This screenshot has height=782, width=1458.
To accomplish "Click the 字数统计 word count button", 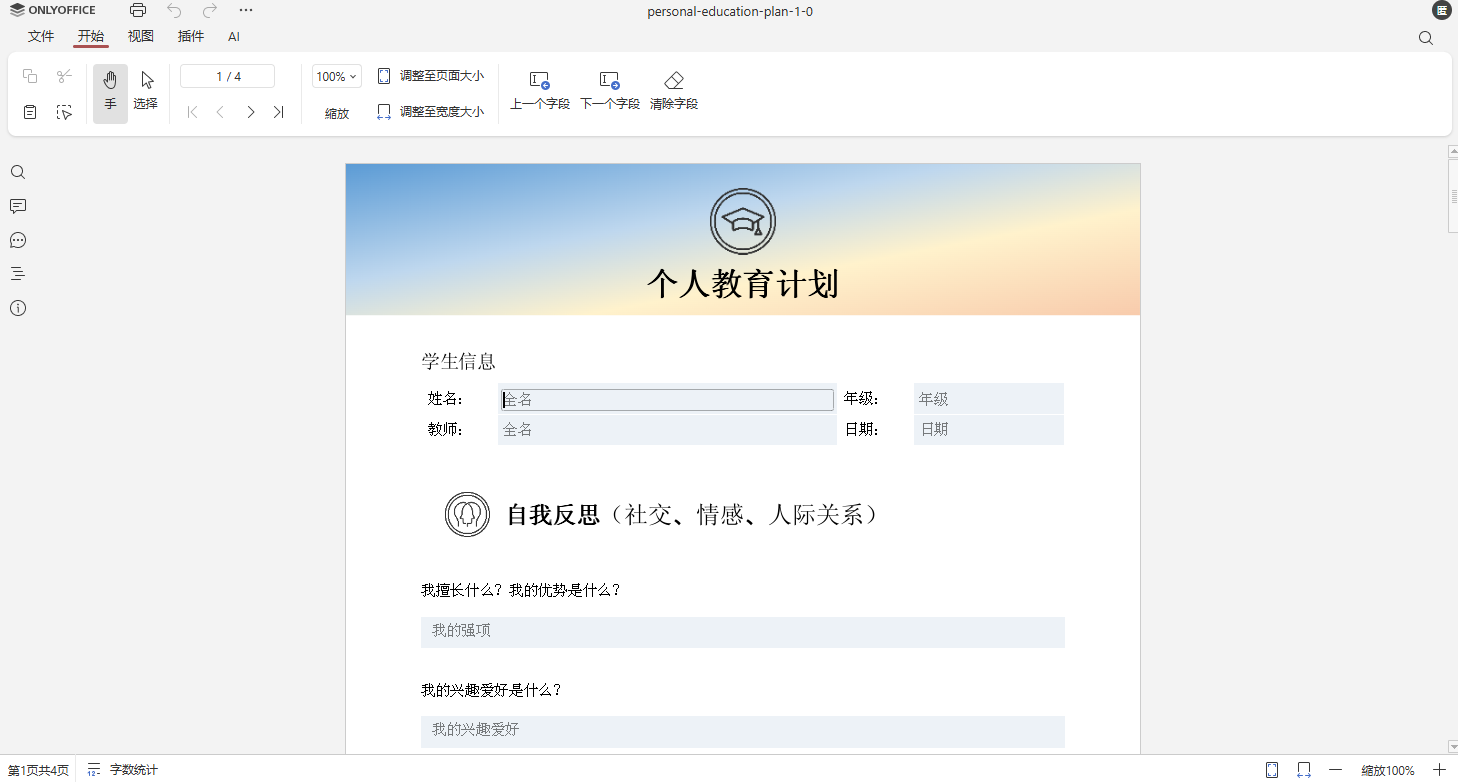I will 123,770.
